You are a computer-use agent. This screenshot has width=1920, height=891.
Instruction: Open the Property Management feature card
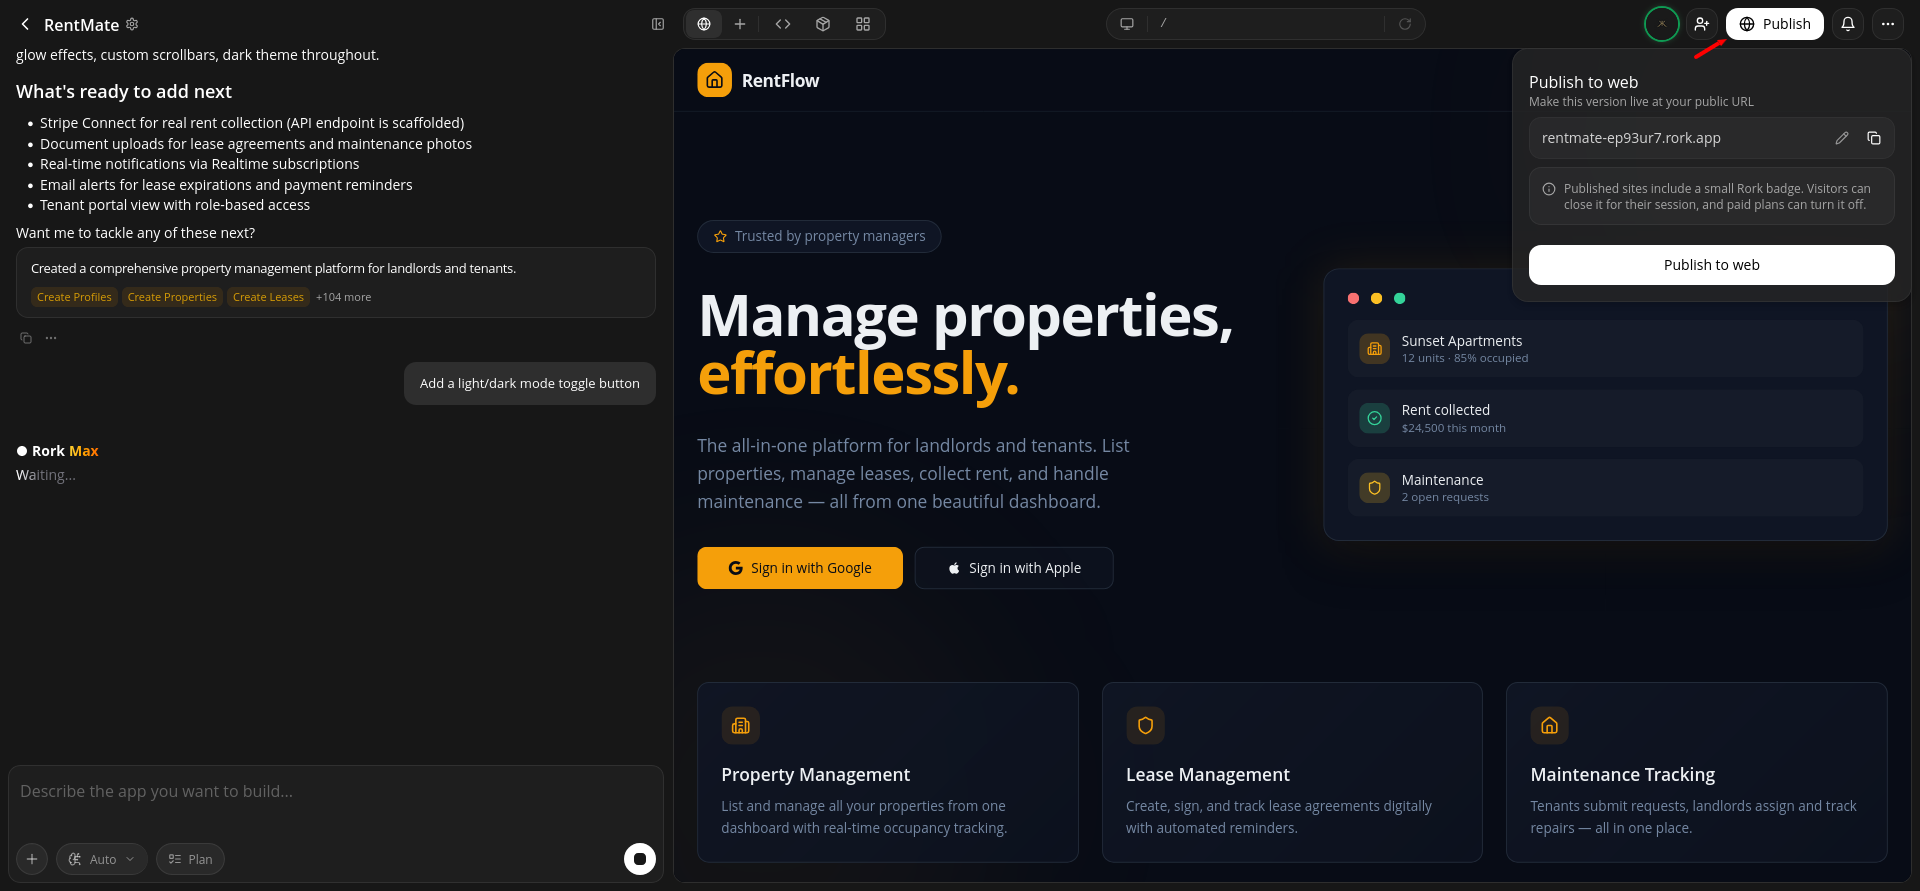tap(888, 772)
